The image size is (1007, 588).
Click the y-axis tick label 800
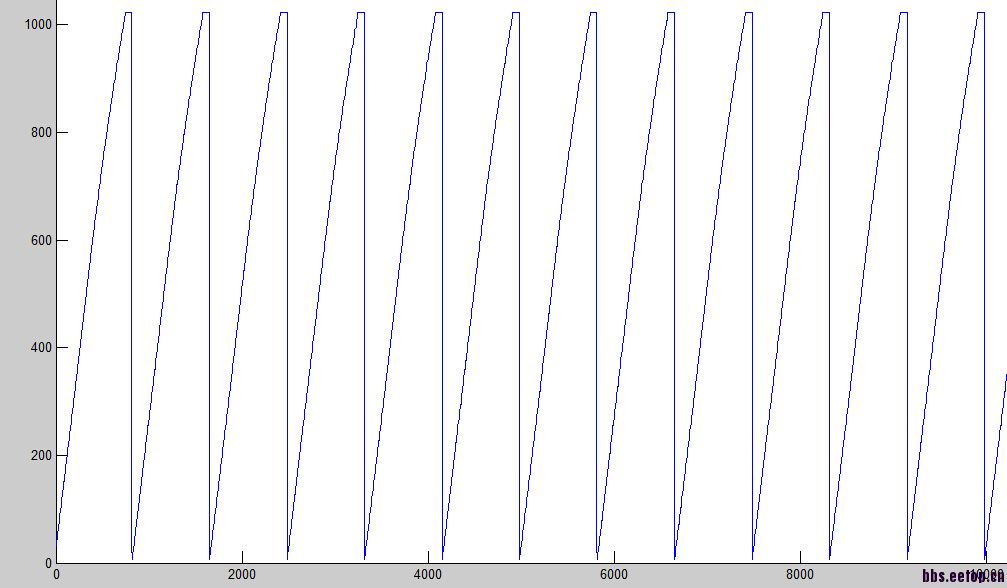click(40, 133)
